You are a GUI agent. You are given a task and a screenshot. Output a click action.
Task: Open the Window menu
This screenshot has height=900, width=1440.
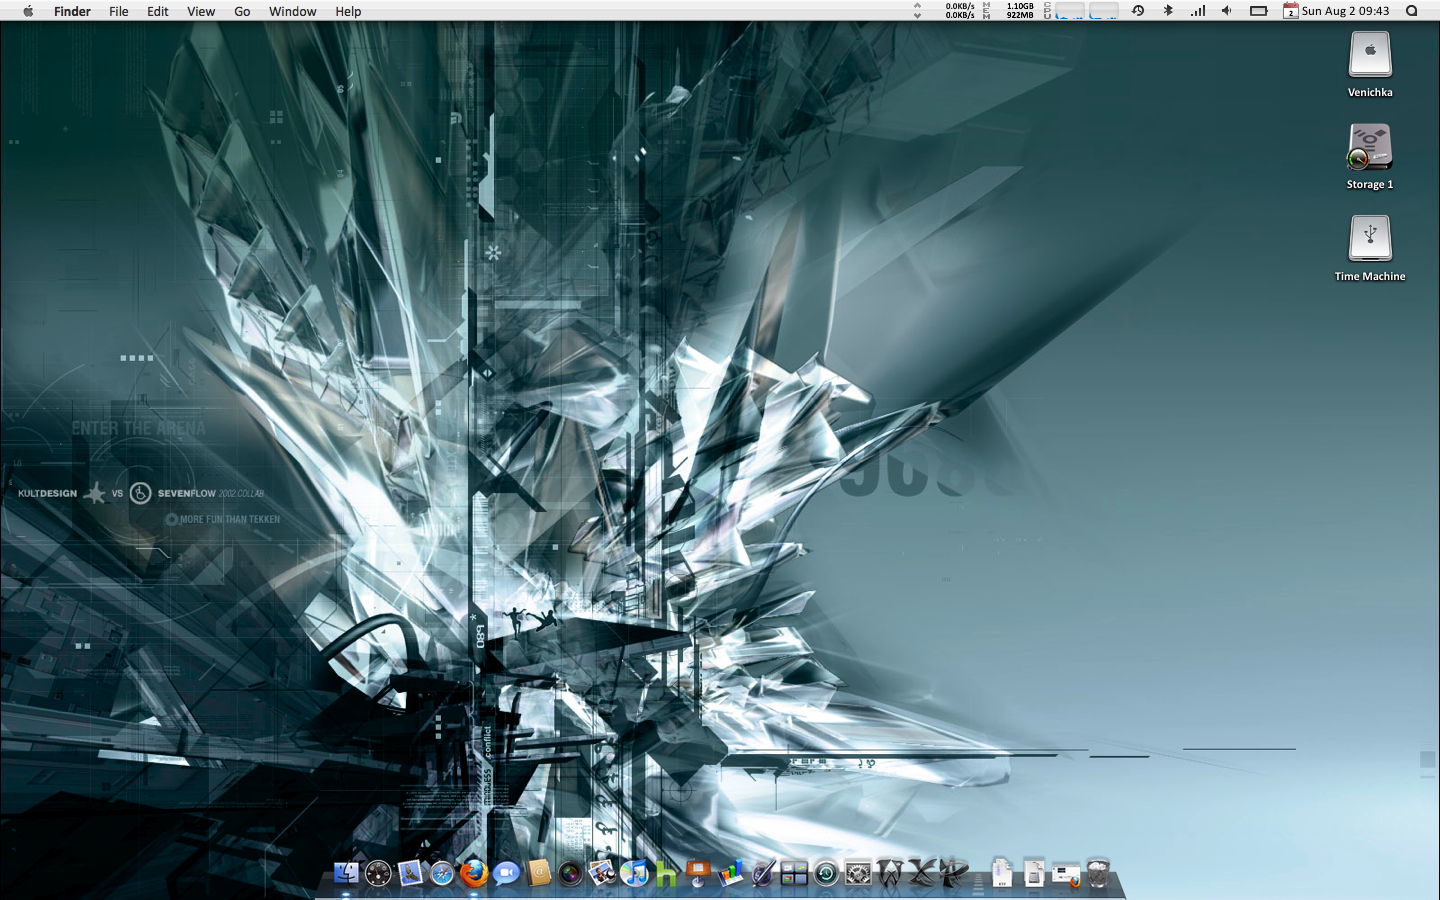click(293, 11)
